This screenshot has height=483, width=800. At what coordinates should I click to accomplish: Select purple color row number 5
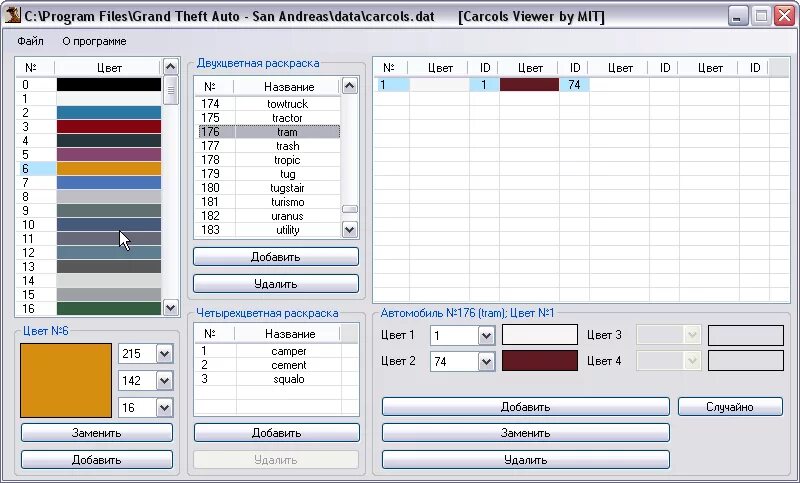click(x=89, y=155)
